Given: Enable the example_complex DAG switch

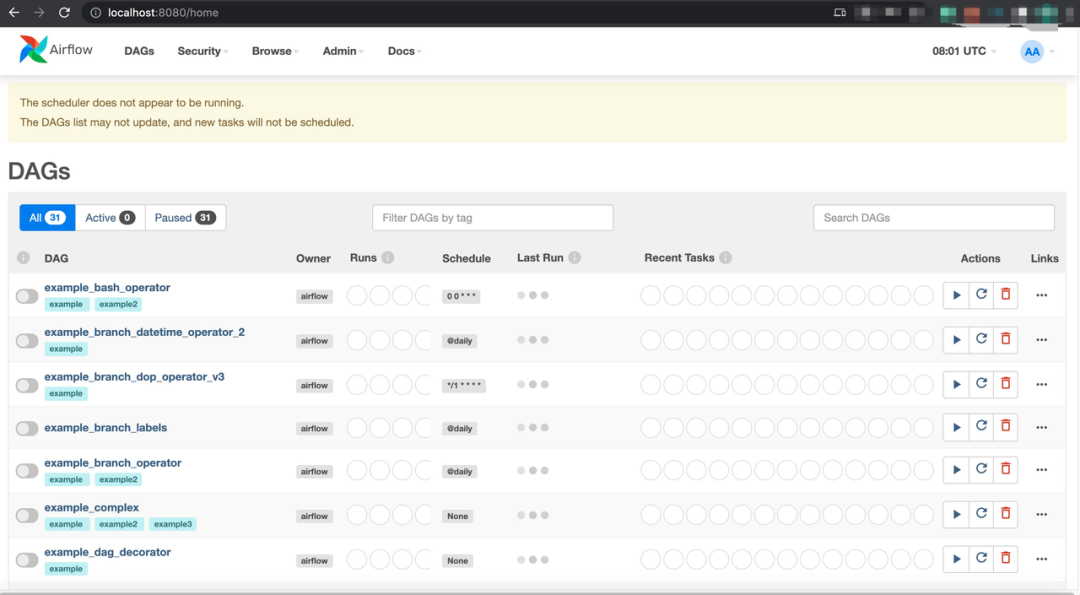Looking at the screenshot, I should click(27, 515).
